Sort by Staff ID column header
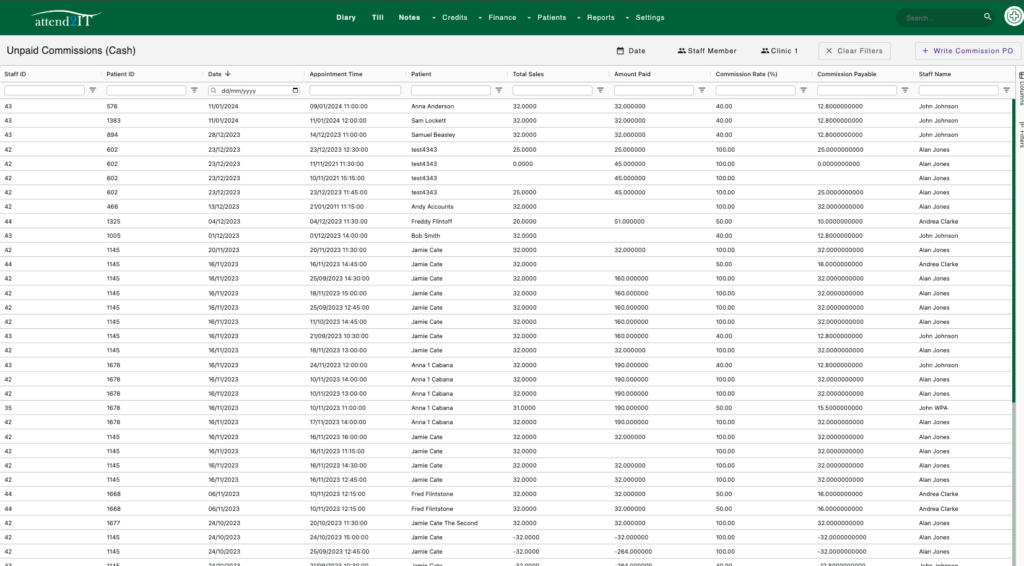The image size is (1024, 566). point(15,74)
